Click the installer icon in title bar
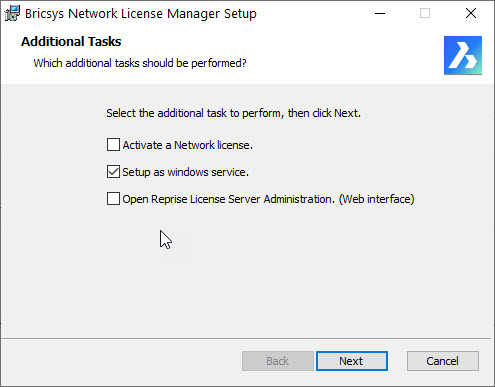Screen dimensions: 495x387 pyautogui.click(x=12, y=14)
